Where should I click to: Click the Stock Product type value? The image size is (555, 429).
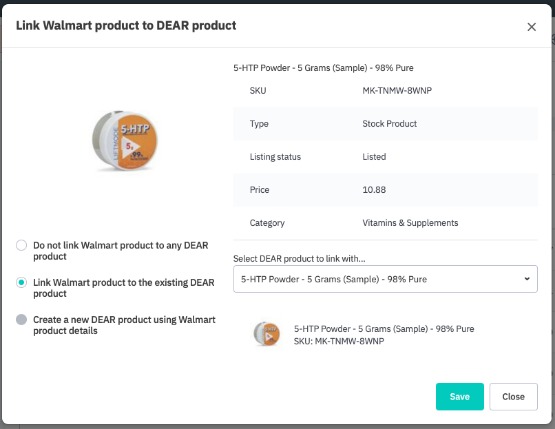coord(389,124)
